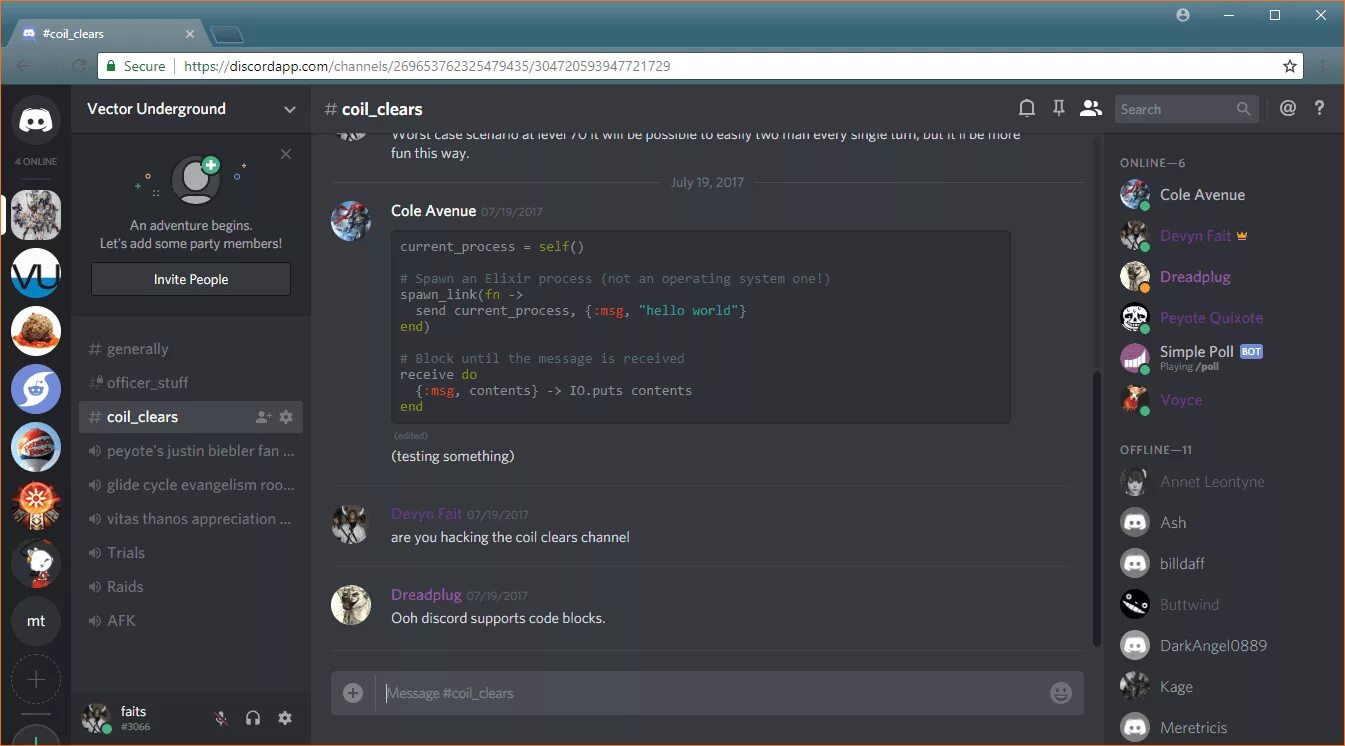The image size is (1345, 746).
Task: Open a new browser tab
Action: tap(228, 35)
